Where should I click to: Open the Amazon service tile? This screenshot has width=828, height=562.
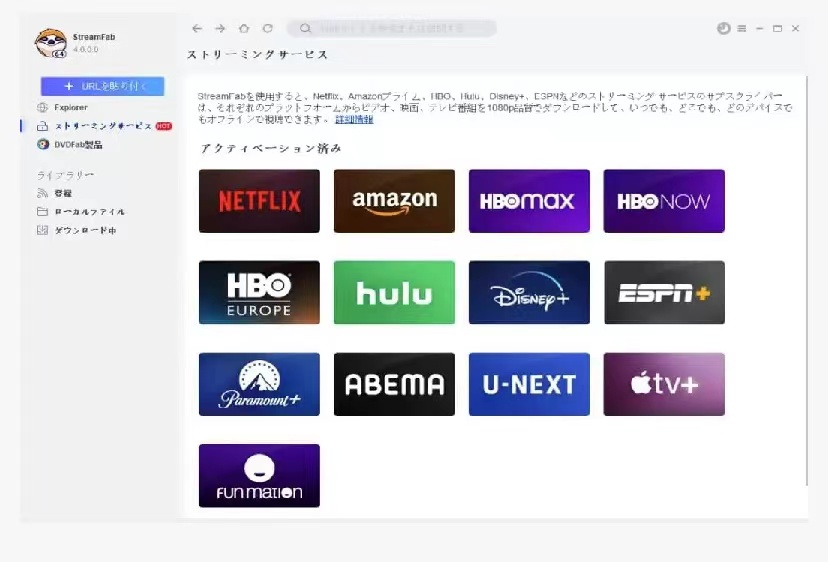coord(394,201)
